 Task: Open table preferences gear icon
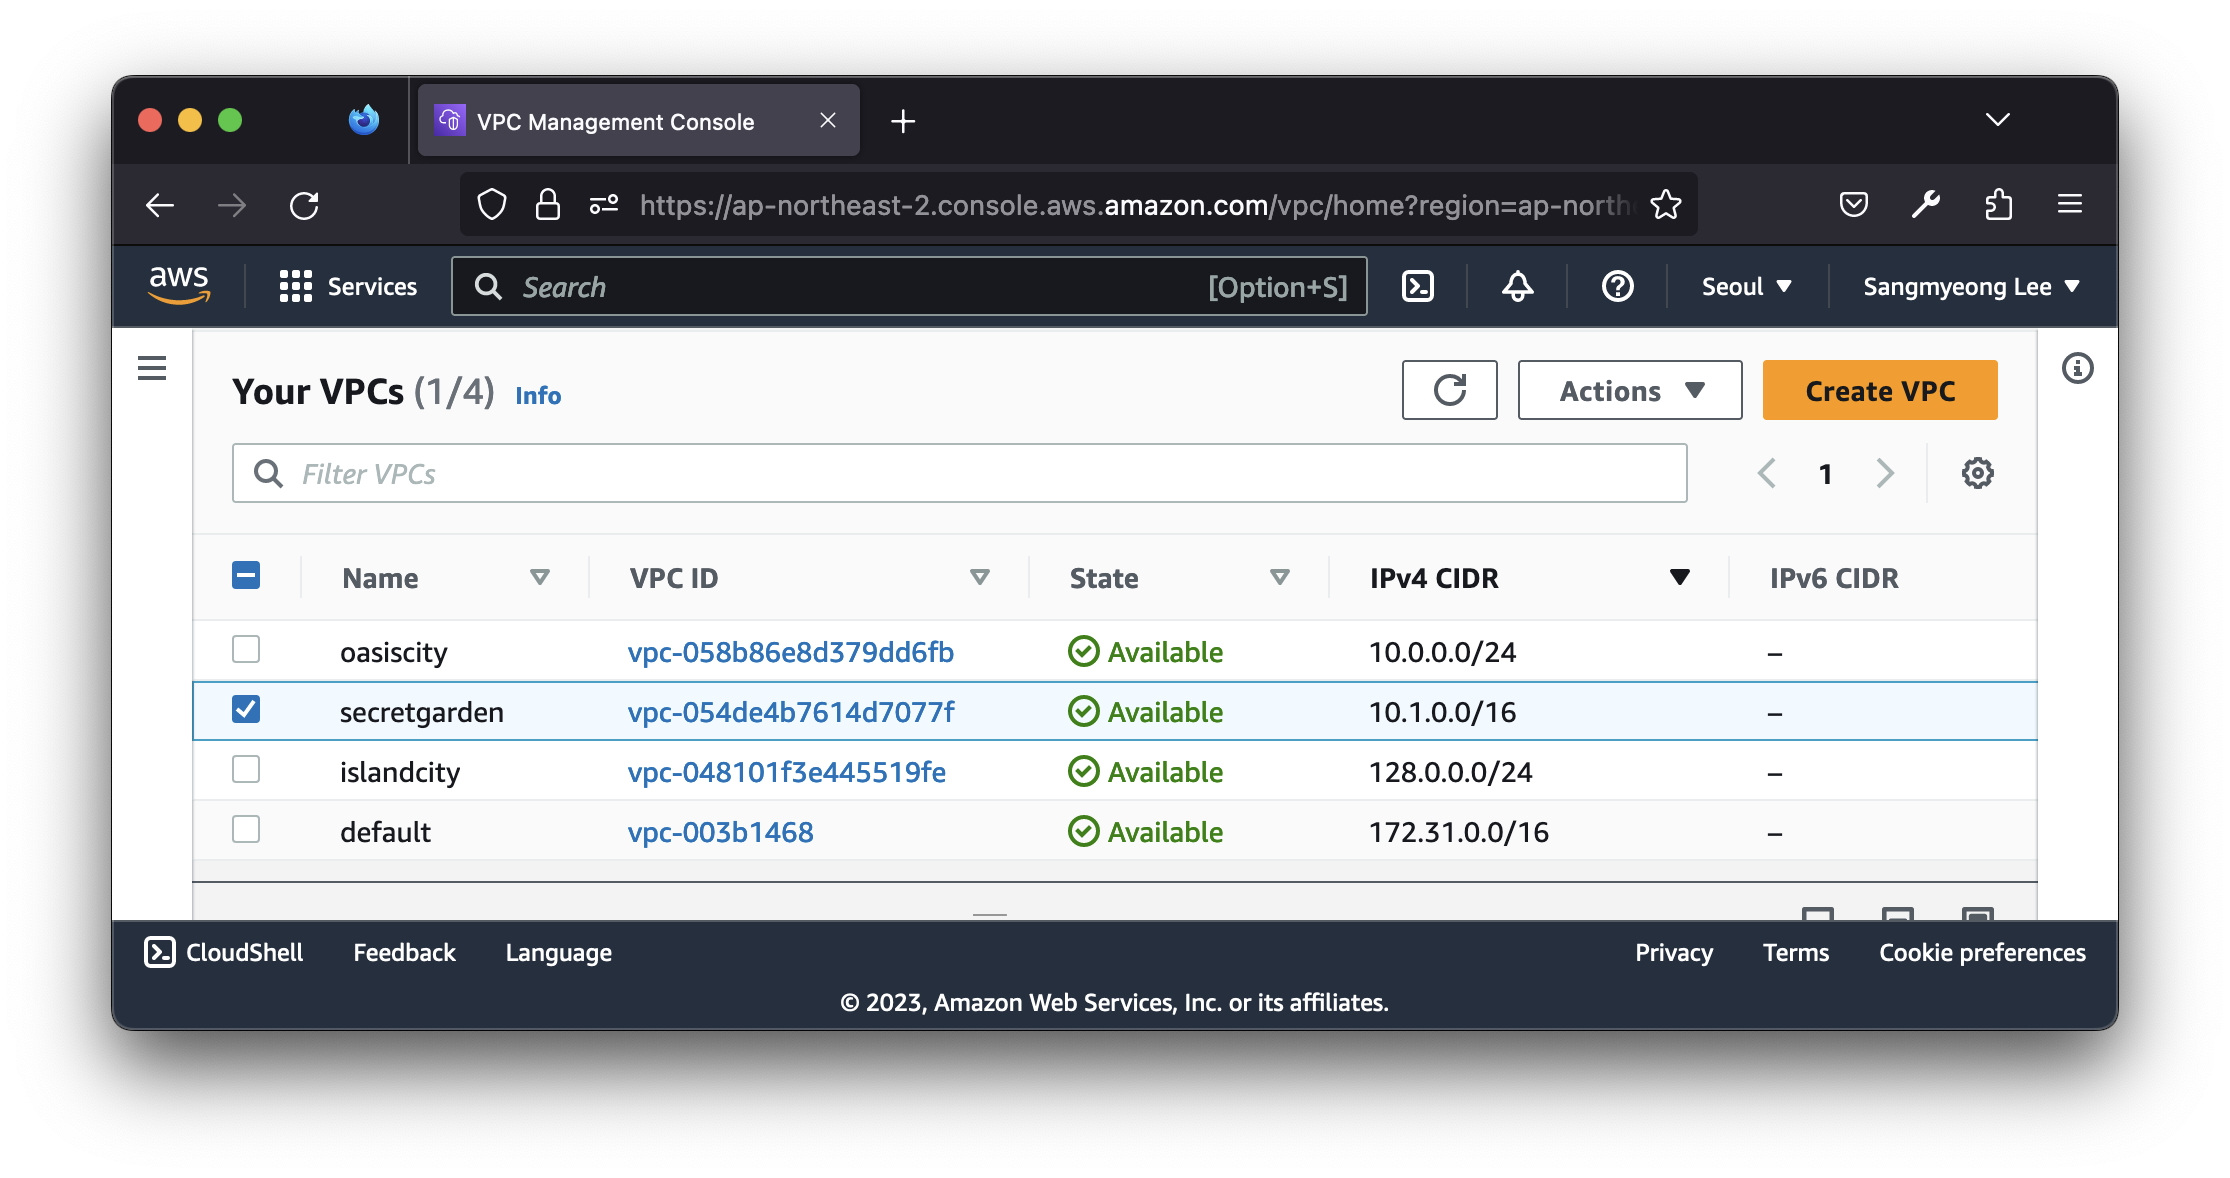(x=1977, y=473)
